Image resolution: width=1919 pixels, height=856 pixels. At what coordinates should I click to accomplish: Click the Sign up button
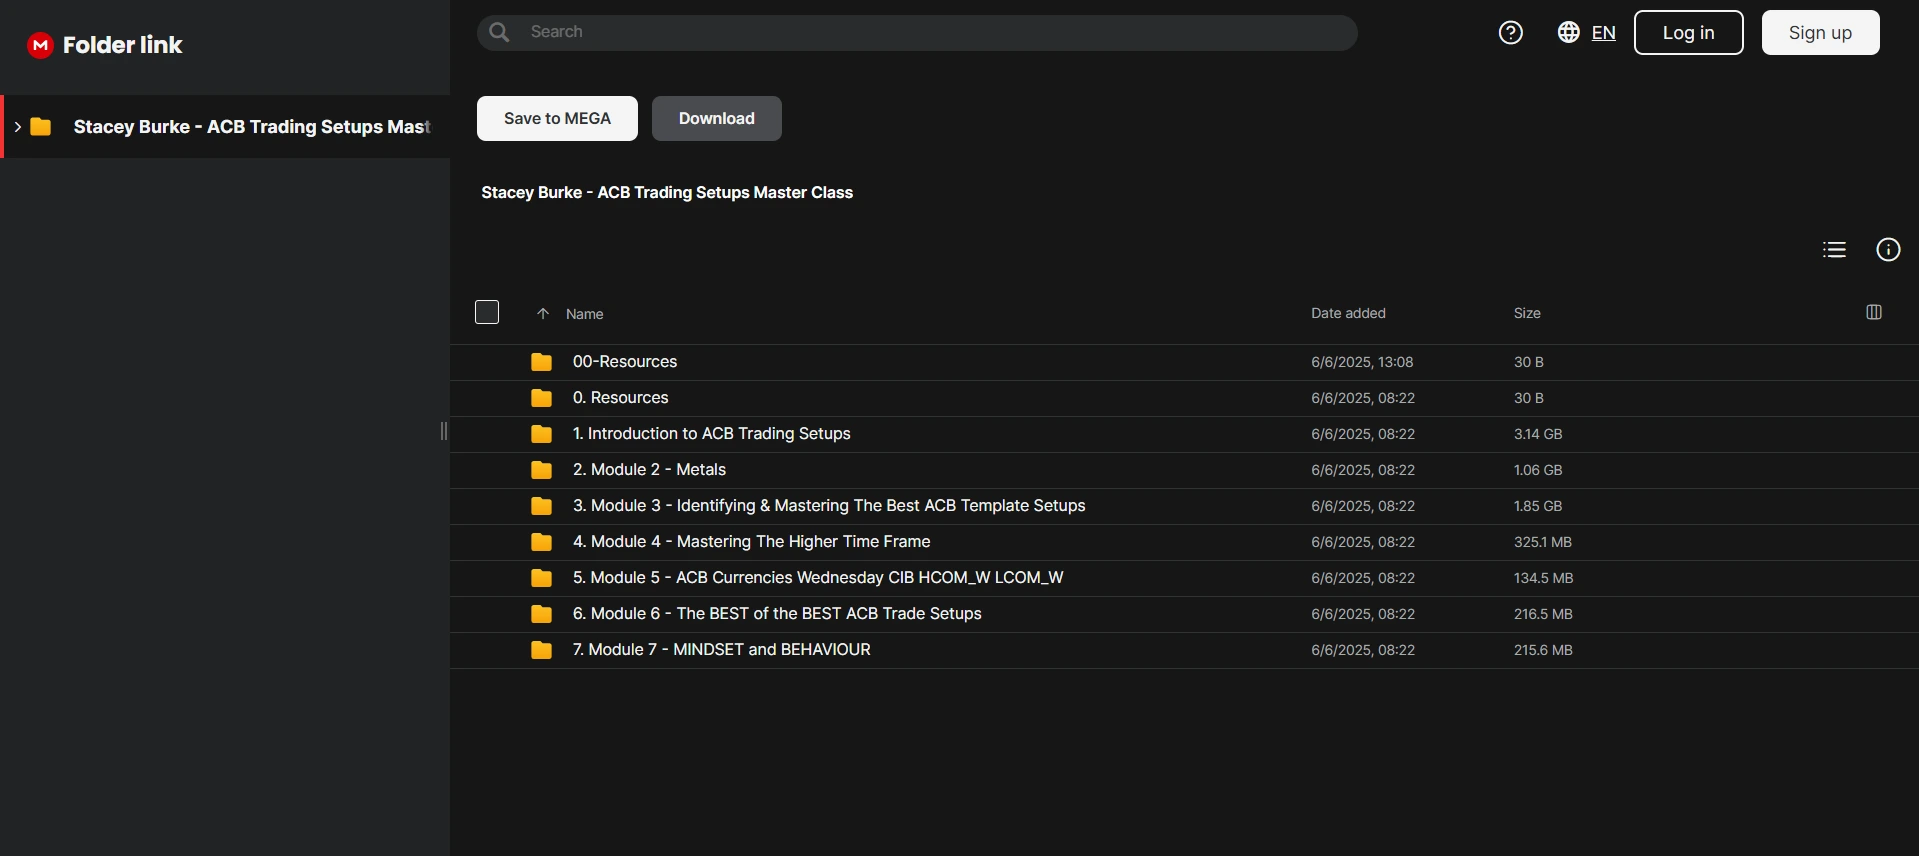(x=1820, y=33)
